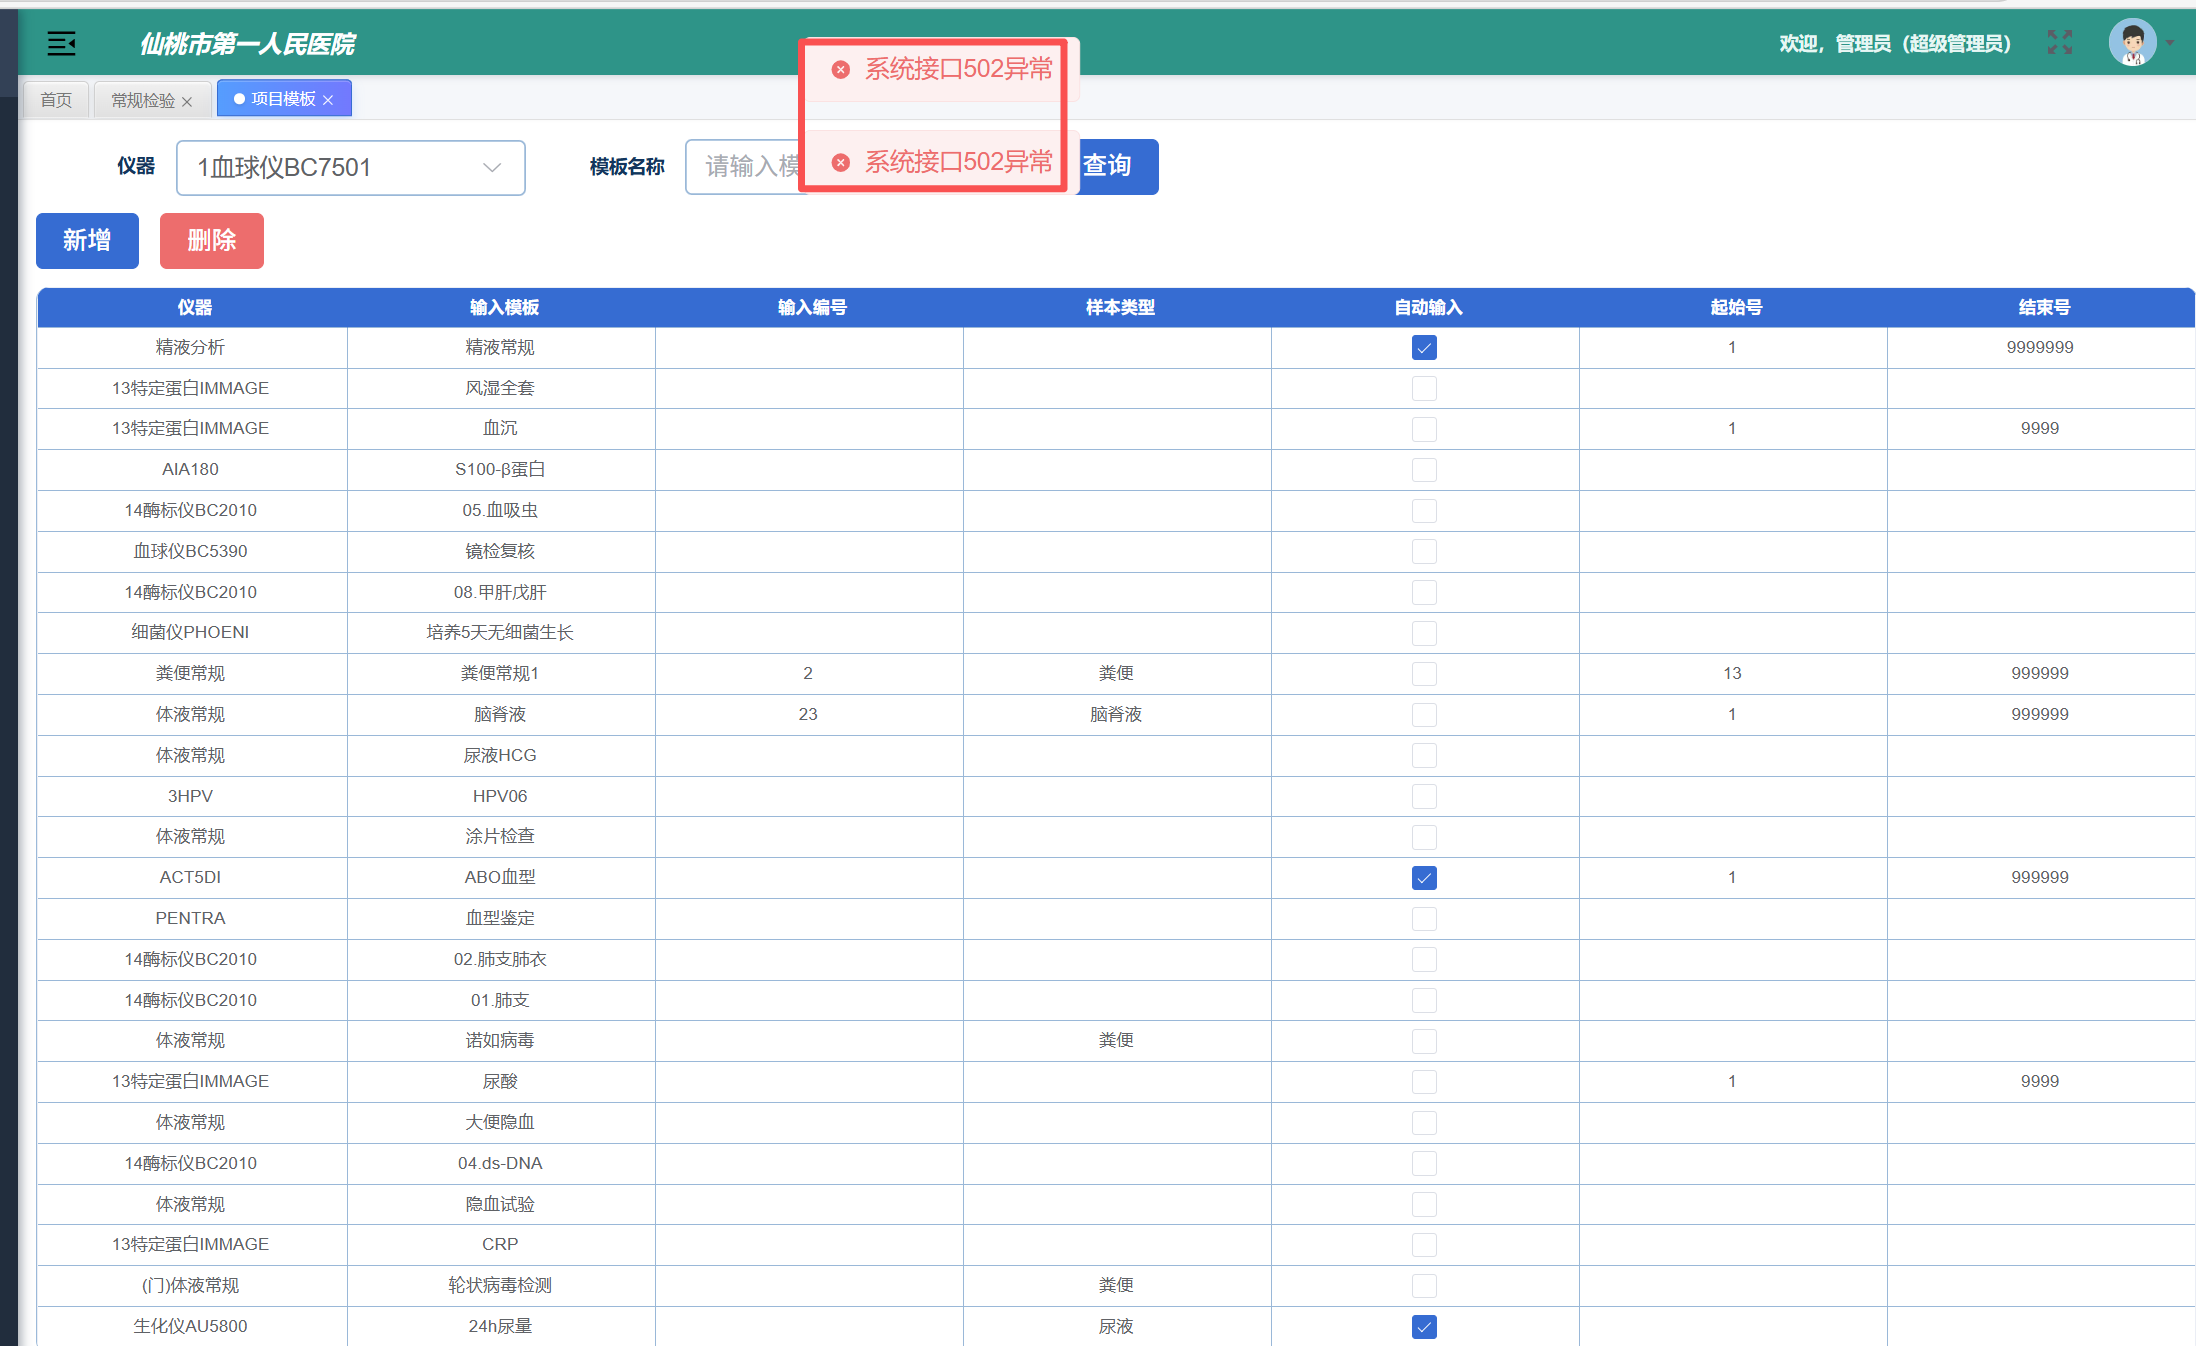Screen dimensions: 2196x1346
Task: Close the 常规检验 tab
Action: click(187, 101)
